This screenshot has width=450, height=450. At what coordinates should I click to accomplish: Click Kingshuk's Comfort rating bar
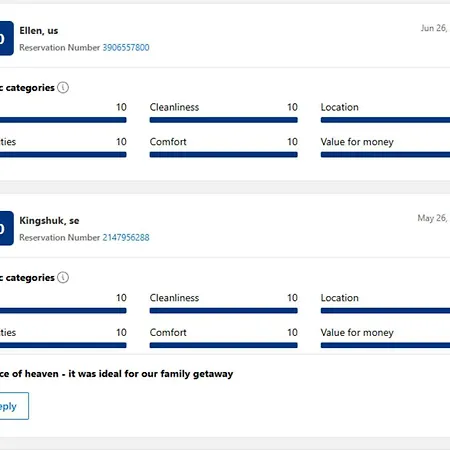point(223,345)
